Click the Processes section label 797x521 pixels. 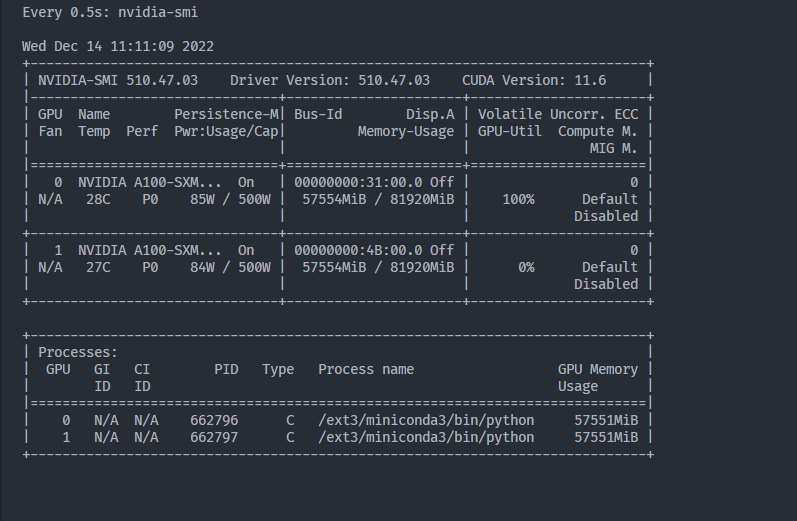78,352
